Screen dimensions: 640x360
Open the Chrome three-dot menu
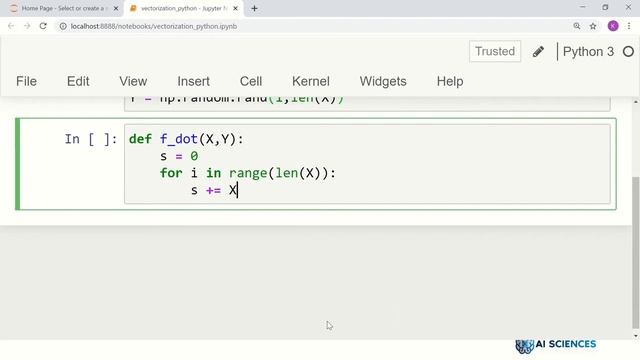[x=629, y=26]
